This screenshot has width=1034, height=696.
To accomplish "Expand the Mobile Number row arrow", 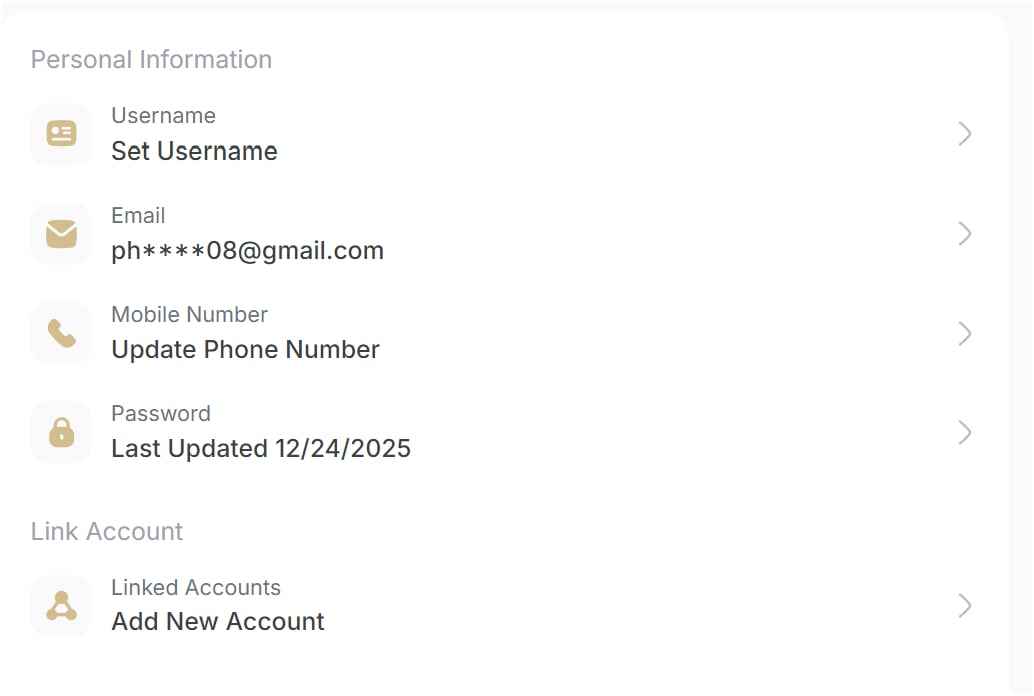I will click(x=964, y=333).
